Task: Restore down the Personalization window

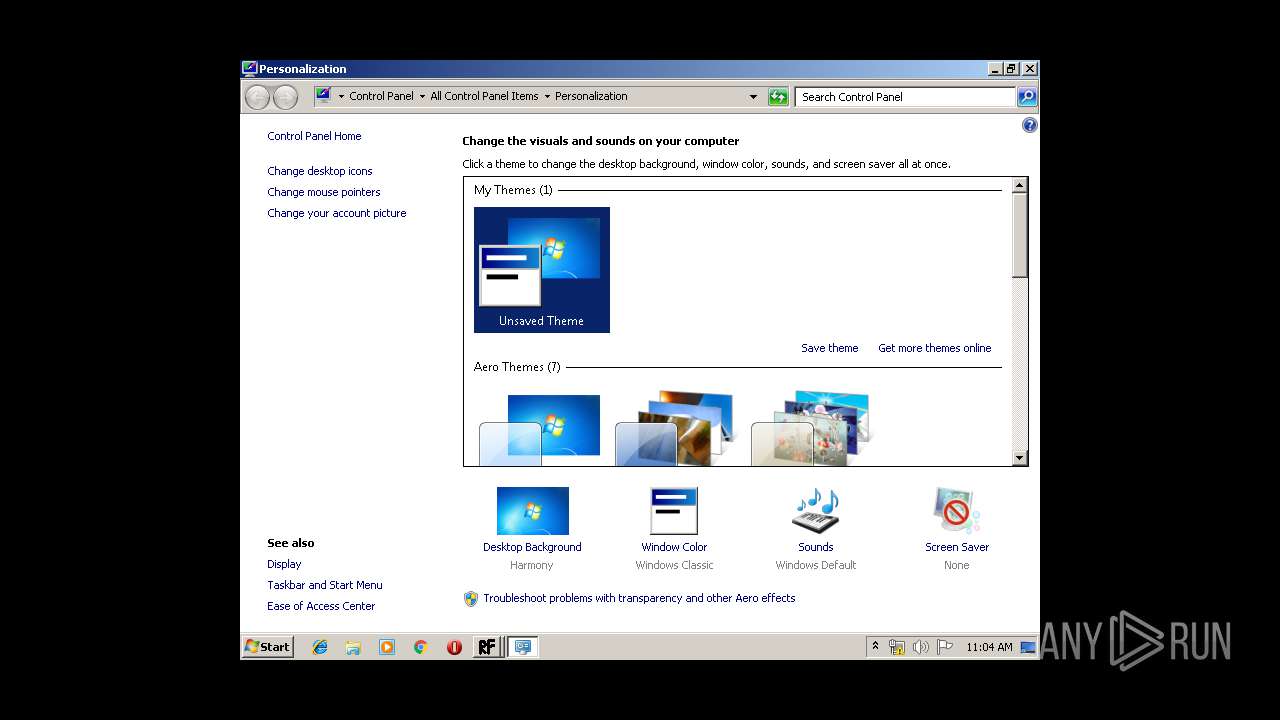Action: tap(1012, 69)
